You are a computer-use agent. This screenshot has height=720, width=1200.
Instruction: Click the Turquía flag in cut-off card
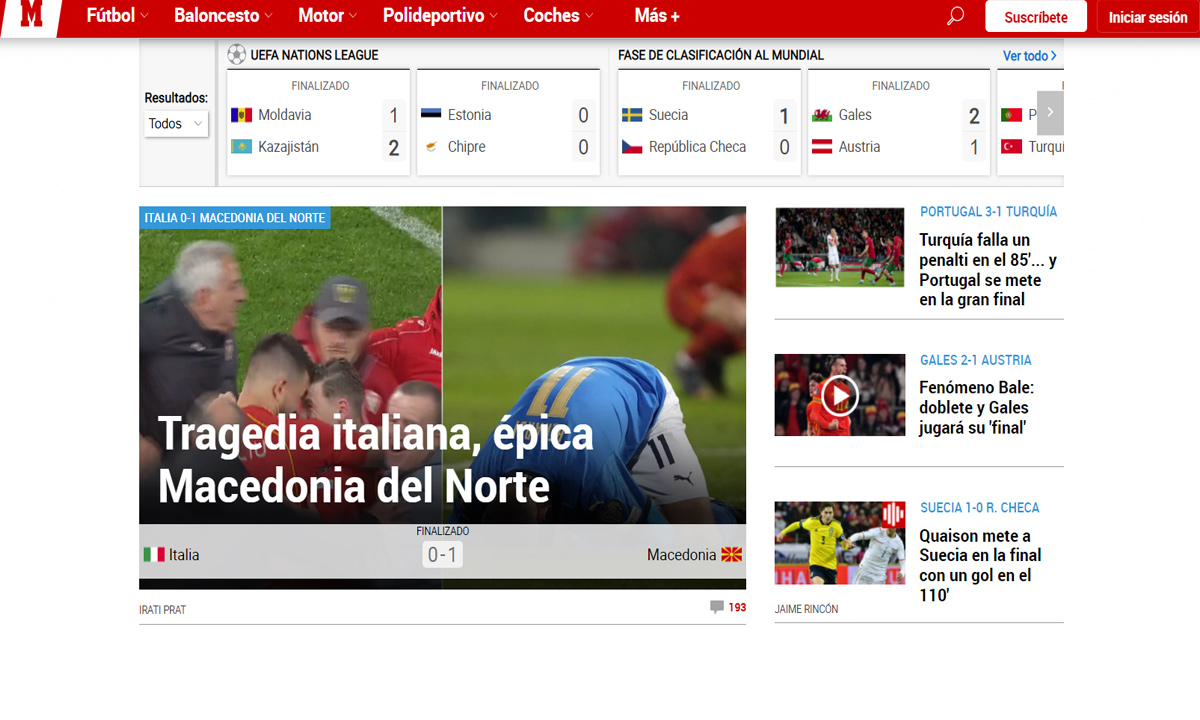tap(1011, 147)
